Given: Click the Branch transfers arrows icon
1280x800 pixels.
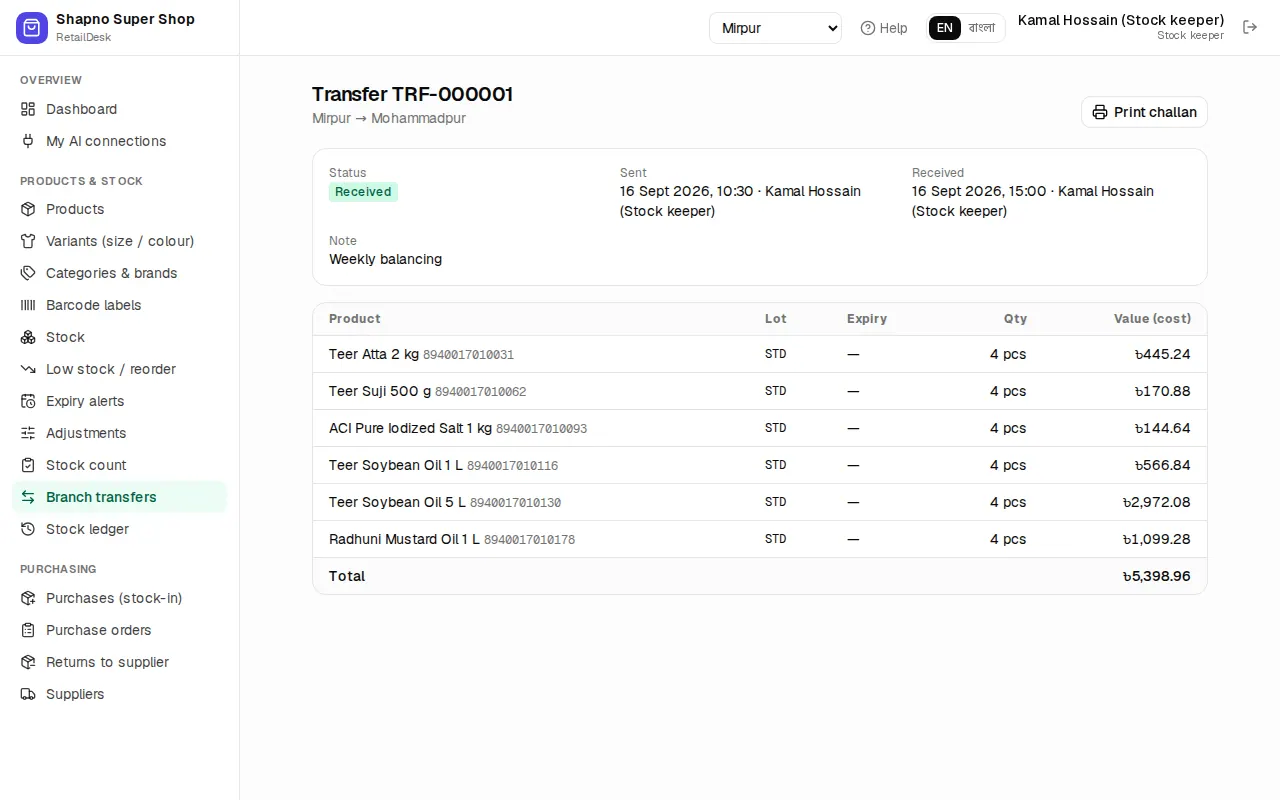Looking at the screenshot, I should pyautogui.click(x=28, y=497).
